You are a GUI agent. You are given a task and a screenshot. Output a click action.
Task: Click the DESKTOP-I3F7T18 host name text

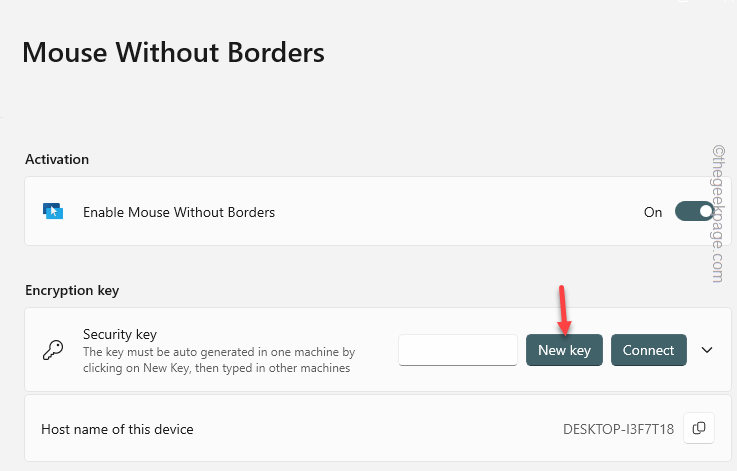[619, 429]
